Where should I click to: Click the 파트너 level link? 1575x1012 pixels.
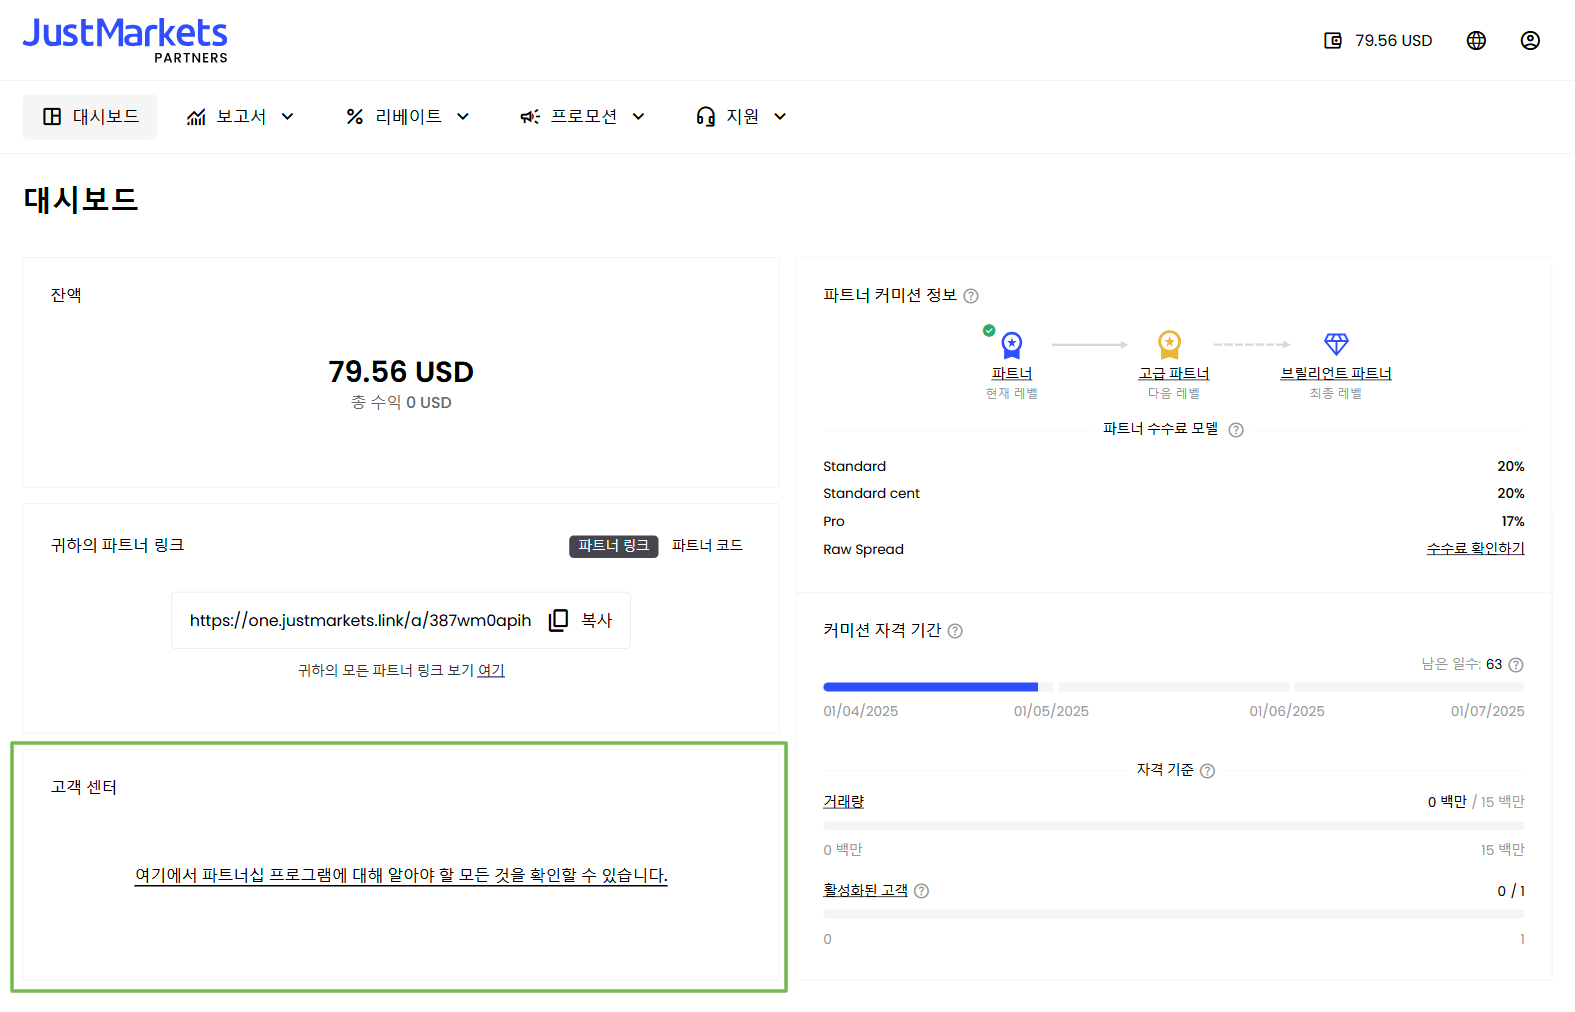click(1012, 374)
